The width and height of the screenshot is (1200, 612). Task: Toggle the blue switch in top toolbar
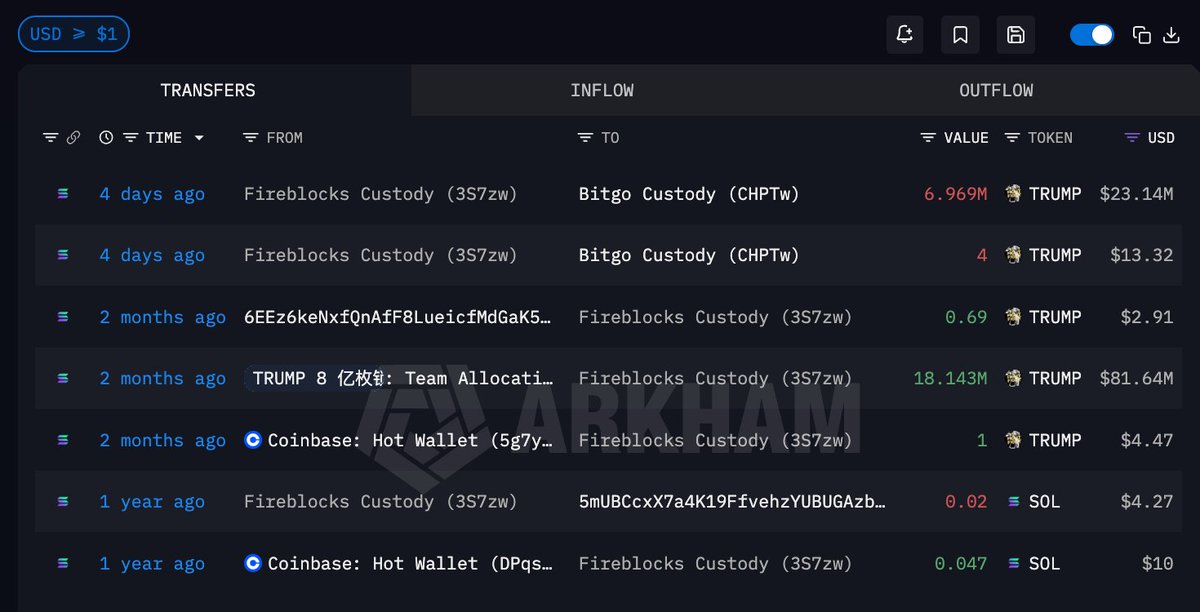coord(1091,35)
